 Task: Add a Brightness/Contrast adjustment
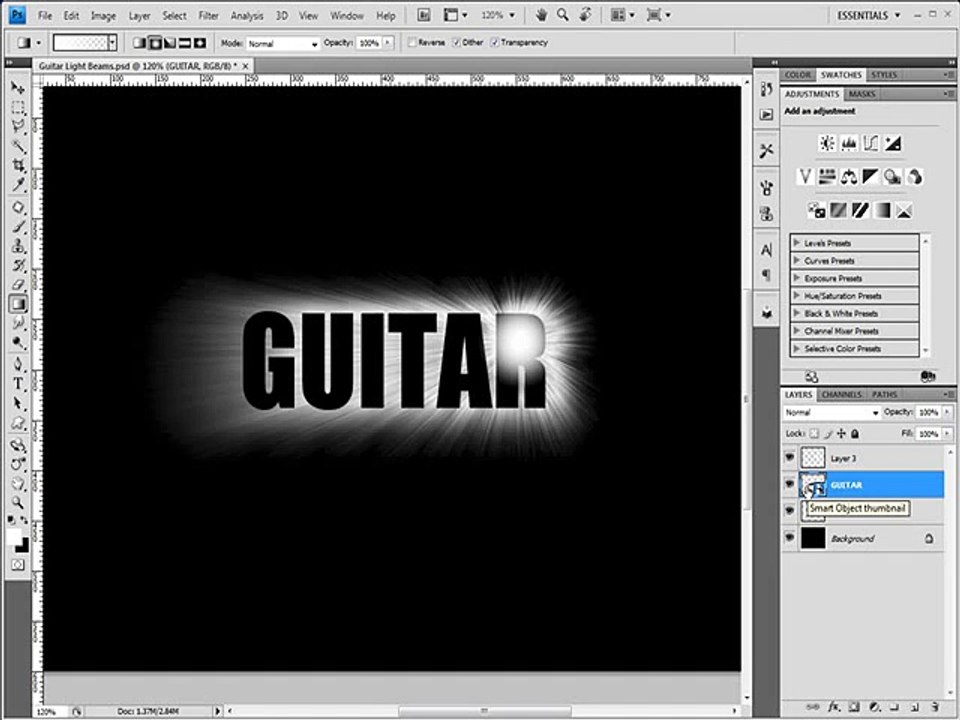(827, 144)
